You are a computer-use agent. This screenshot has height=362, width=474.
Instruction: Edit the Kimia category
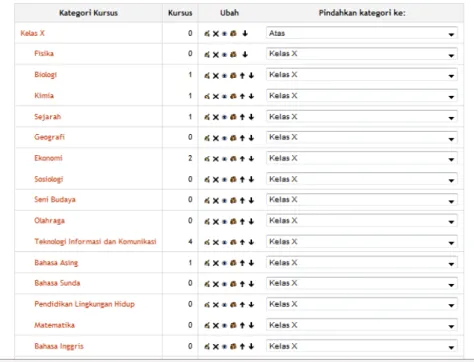207,96
